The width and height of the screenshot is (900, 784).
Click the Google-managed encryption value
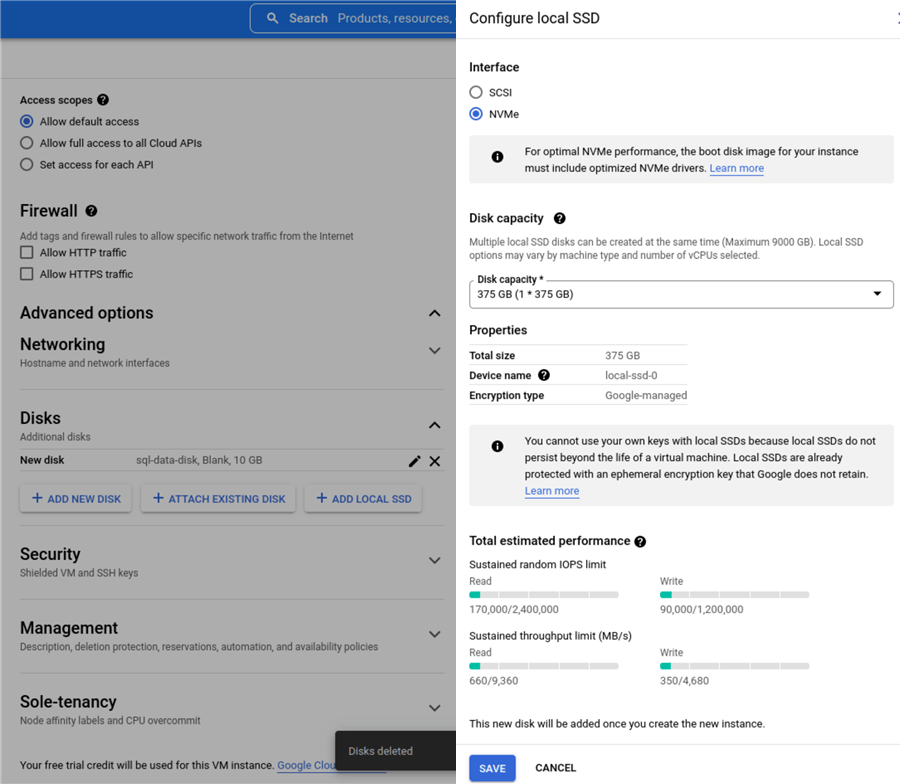click(x=646, y=395)
